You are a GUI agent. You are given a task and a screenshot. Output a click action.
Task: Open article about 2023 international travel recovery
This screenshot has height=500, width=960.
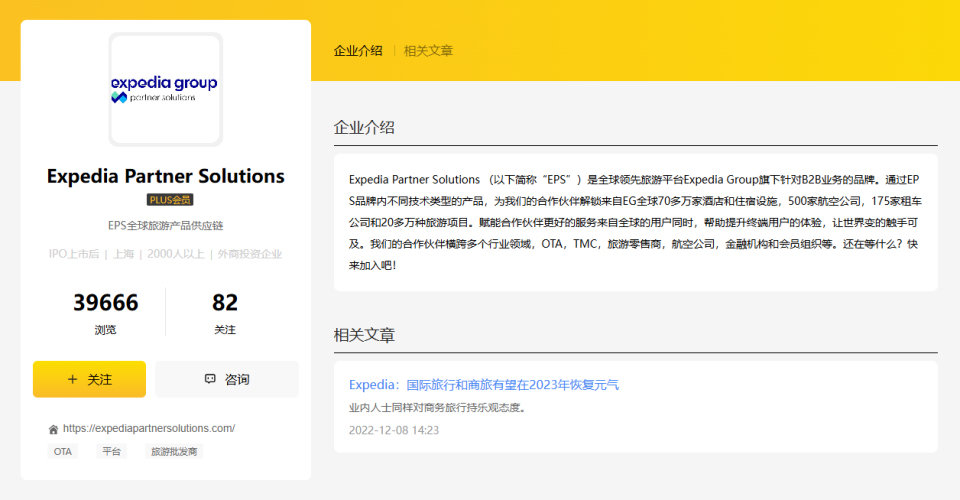[484, 385]
